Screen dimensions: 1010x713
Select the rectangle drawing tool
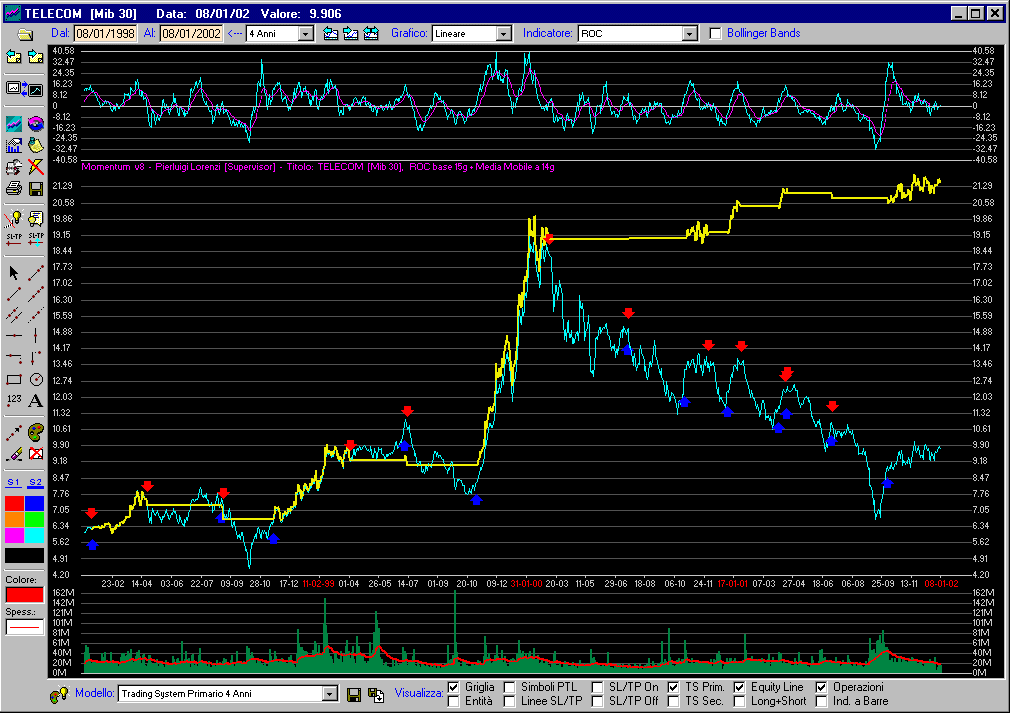click(x=14, y=379)
